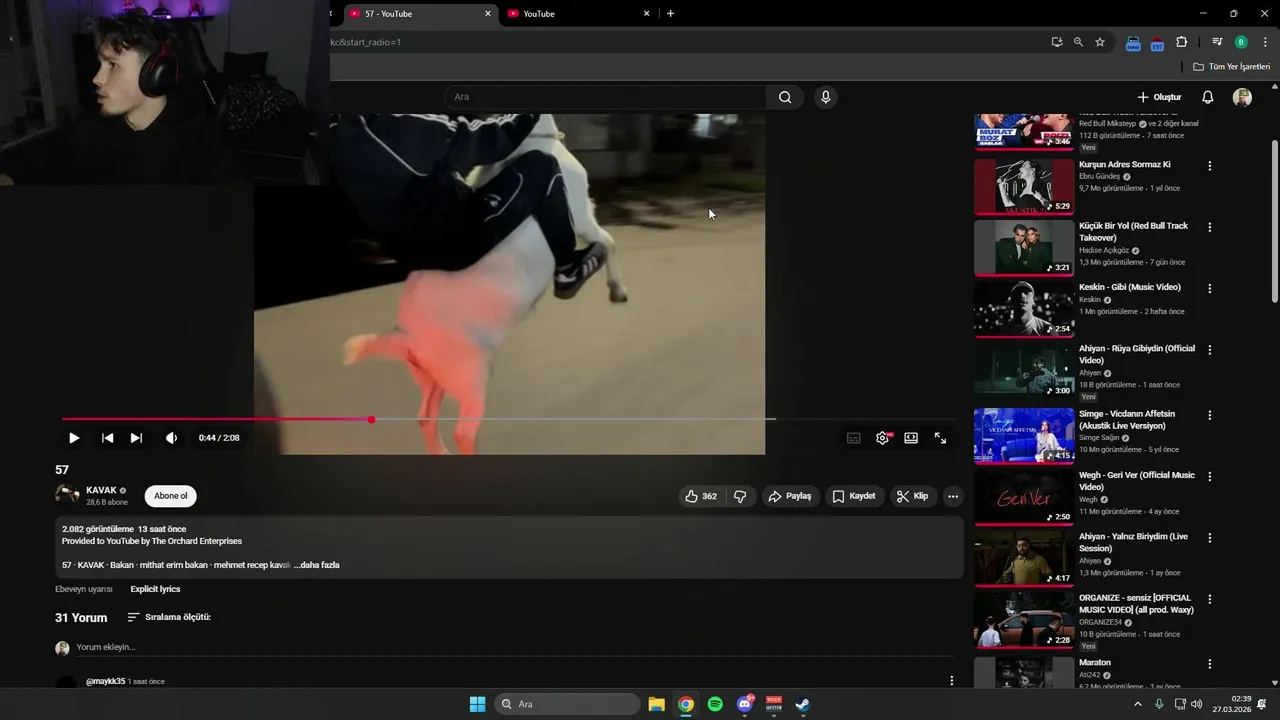Open a new browser tab
Screen dimensions: 1280x720
pyautogui.click(x=670, y=14)
